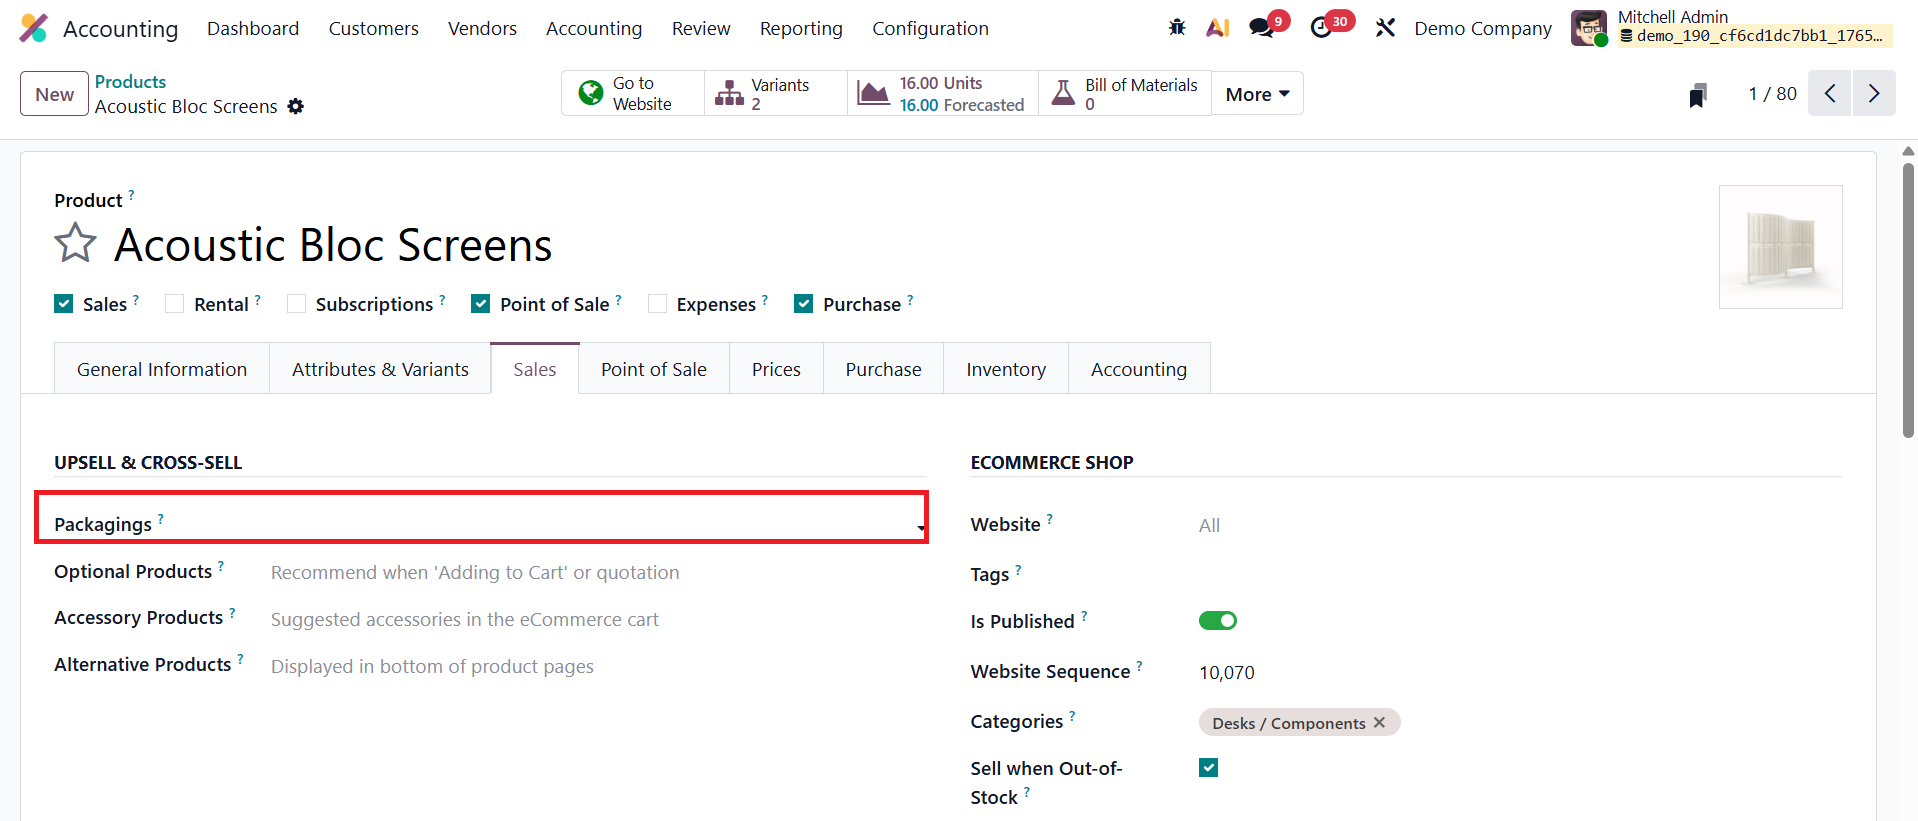
Task: Click the bug debug icon
Action: point(1177,28)
